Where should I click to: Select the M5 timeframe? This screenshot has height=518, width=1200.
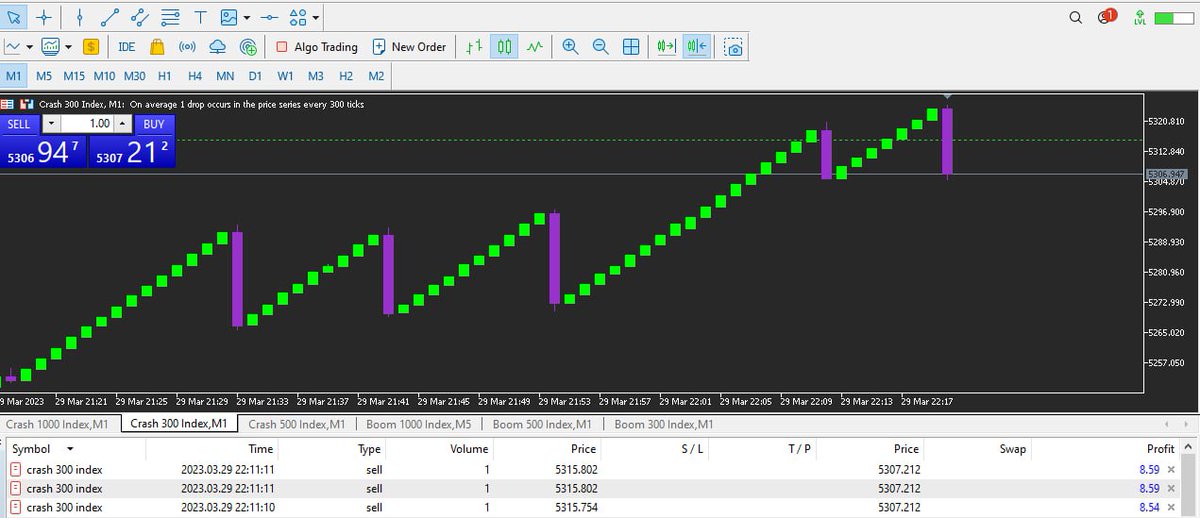pos(44,76)
